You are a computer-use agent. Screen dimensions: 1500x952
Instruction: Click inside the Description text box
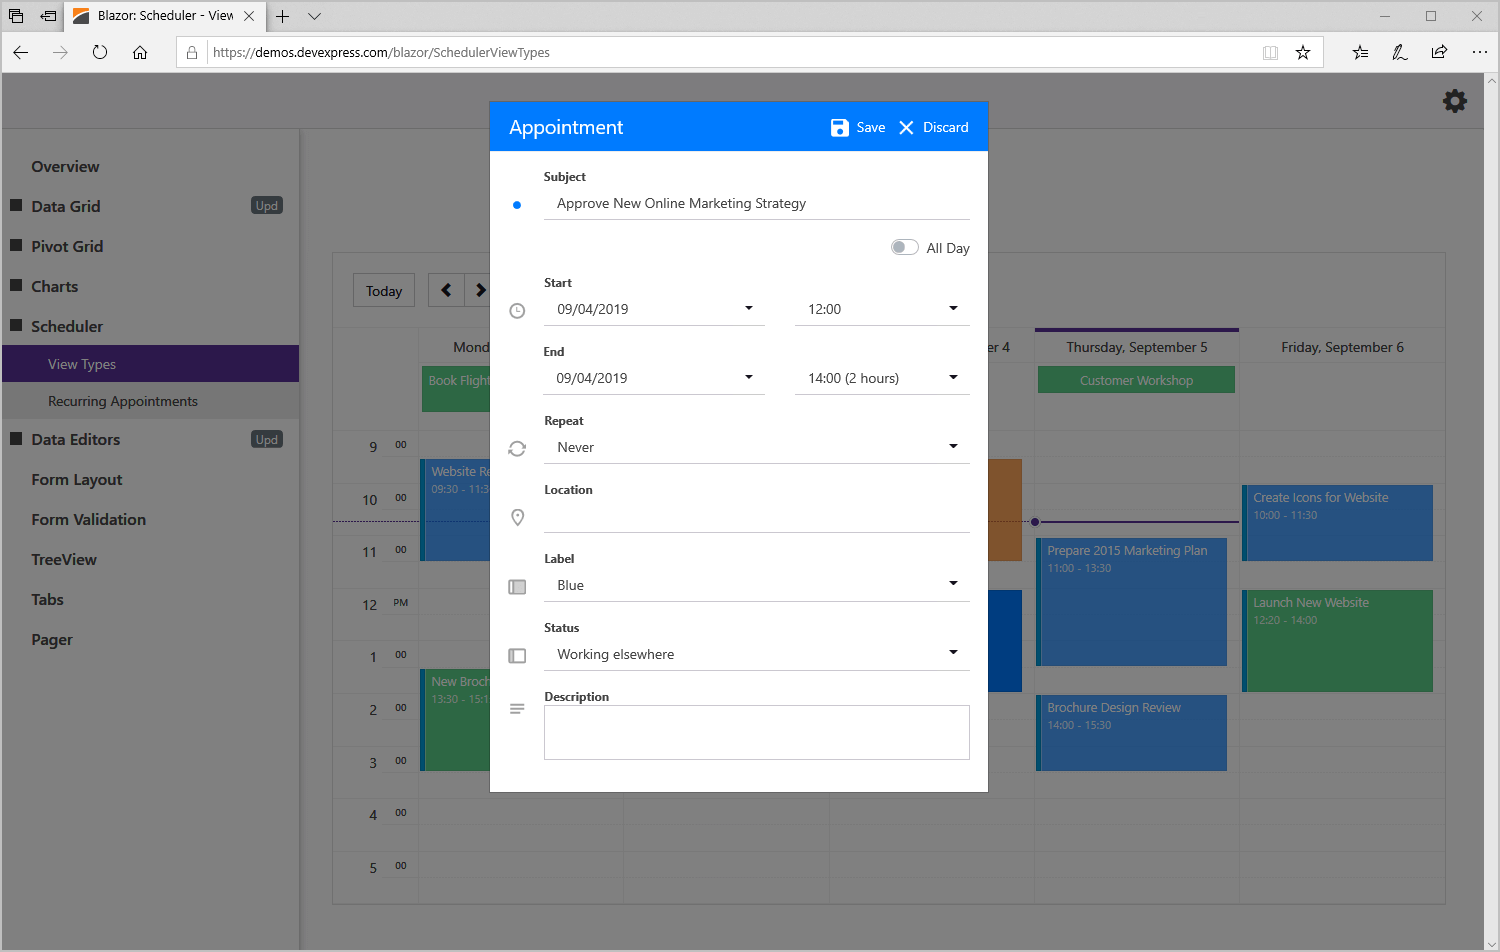pyautogui.click(x=756, y=732)
